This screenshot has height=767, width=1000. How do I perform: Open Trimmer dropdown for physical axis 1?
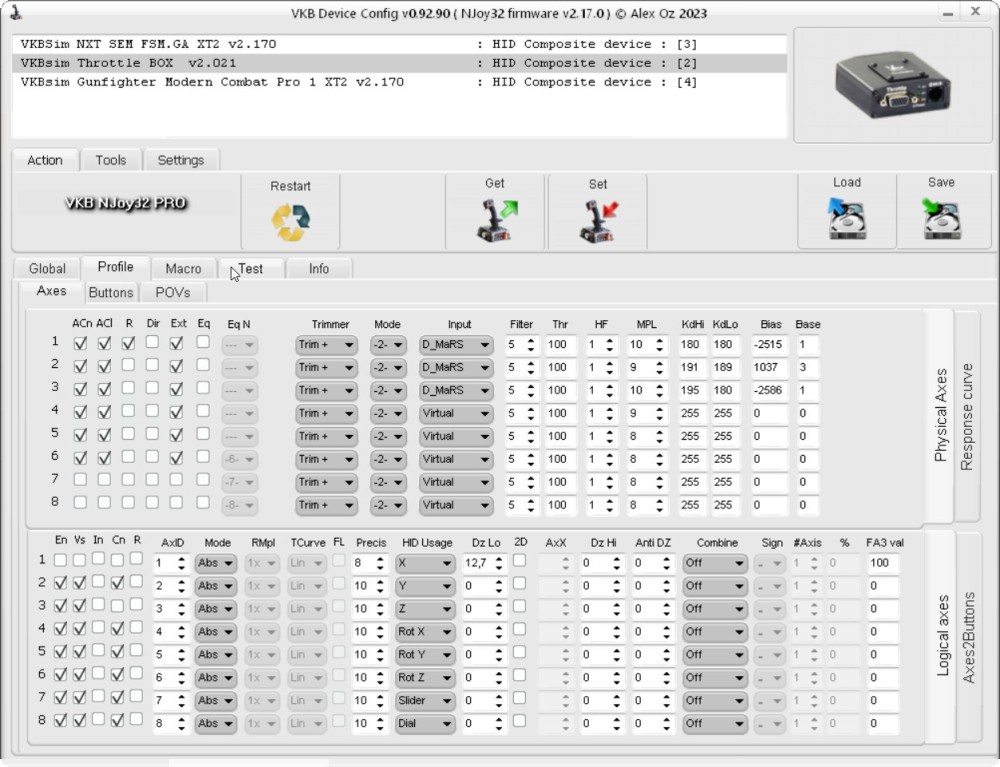click(325, 345)
